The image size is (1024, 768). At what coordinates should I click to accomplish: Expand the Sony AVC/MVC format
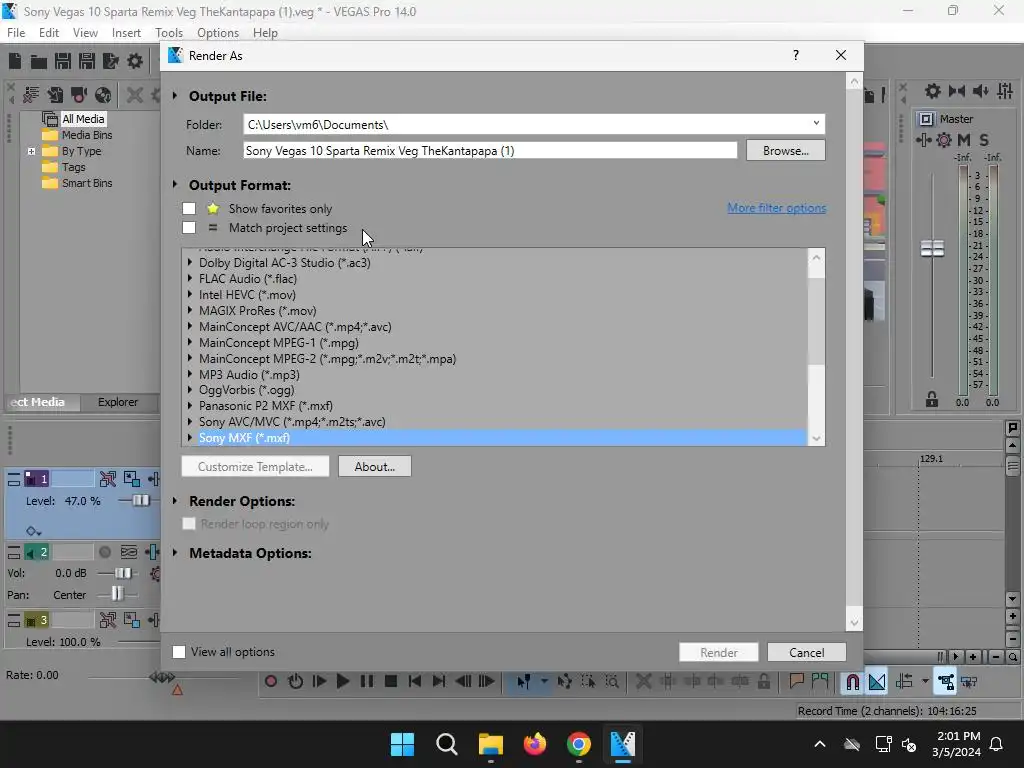coord(189,422)
